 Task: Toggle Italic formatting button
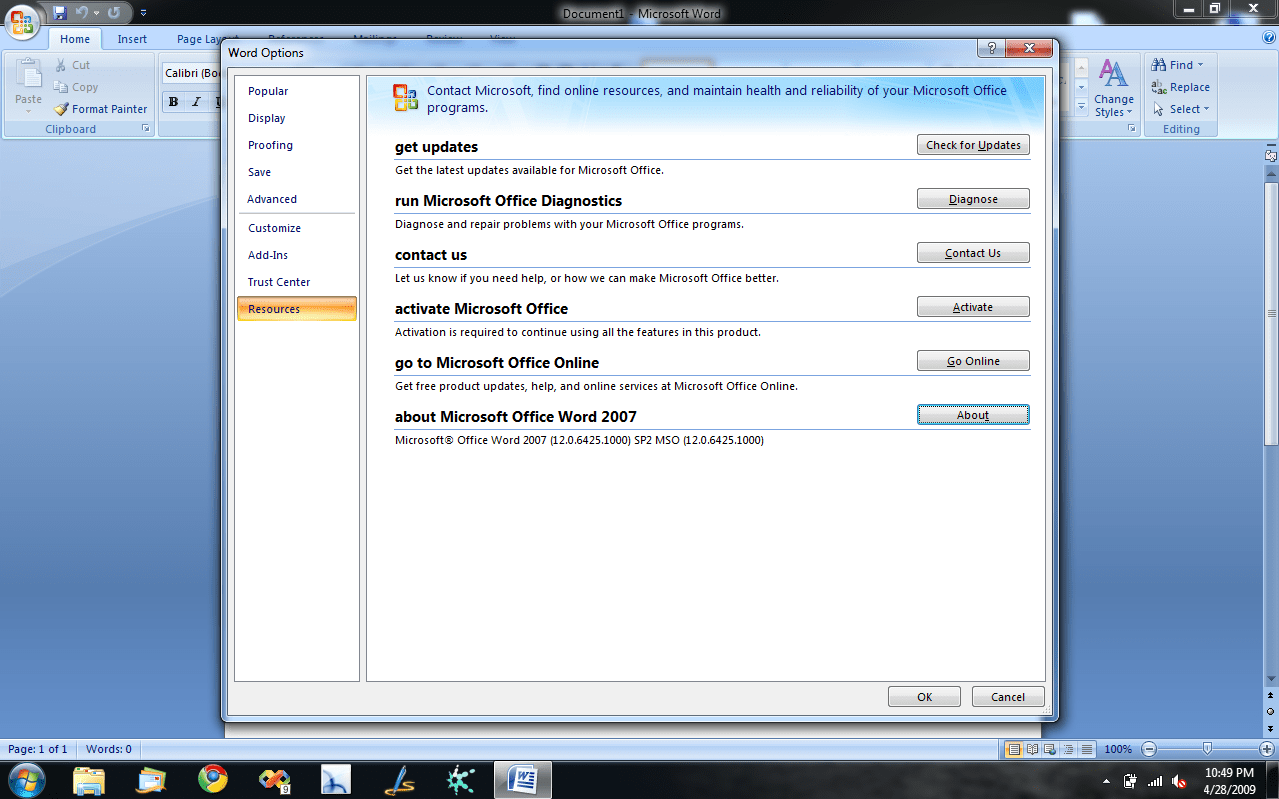[196, 101]
